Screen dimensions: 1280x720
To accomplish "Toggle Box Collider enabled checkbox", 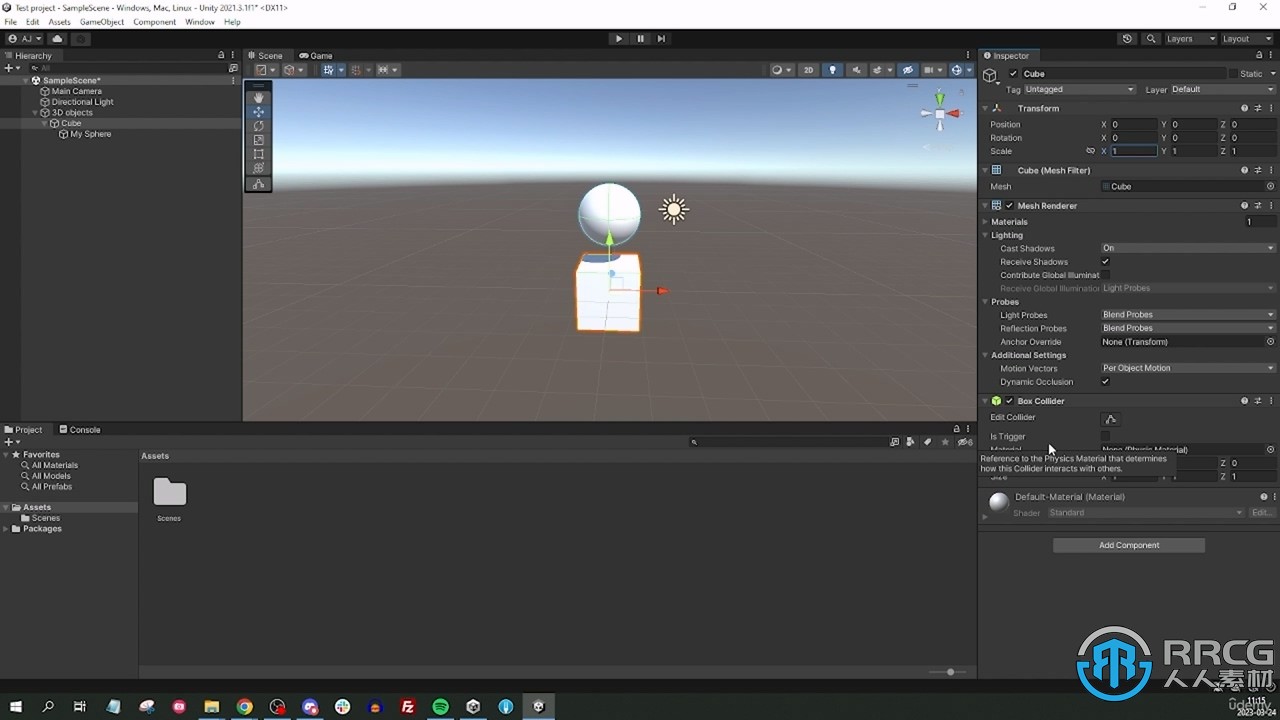I will pyautogui.click(x=1009, y=401).
